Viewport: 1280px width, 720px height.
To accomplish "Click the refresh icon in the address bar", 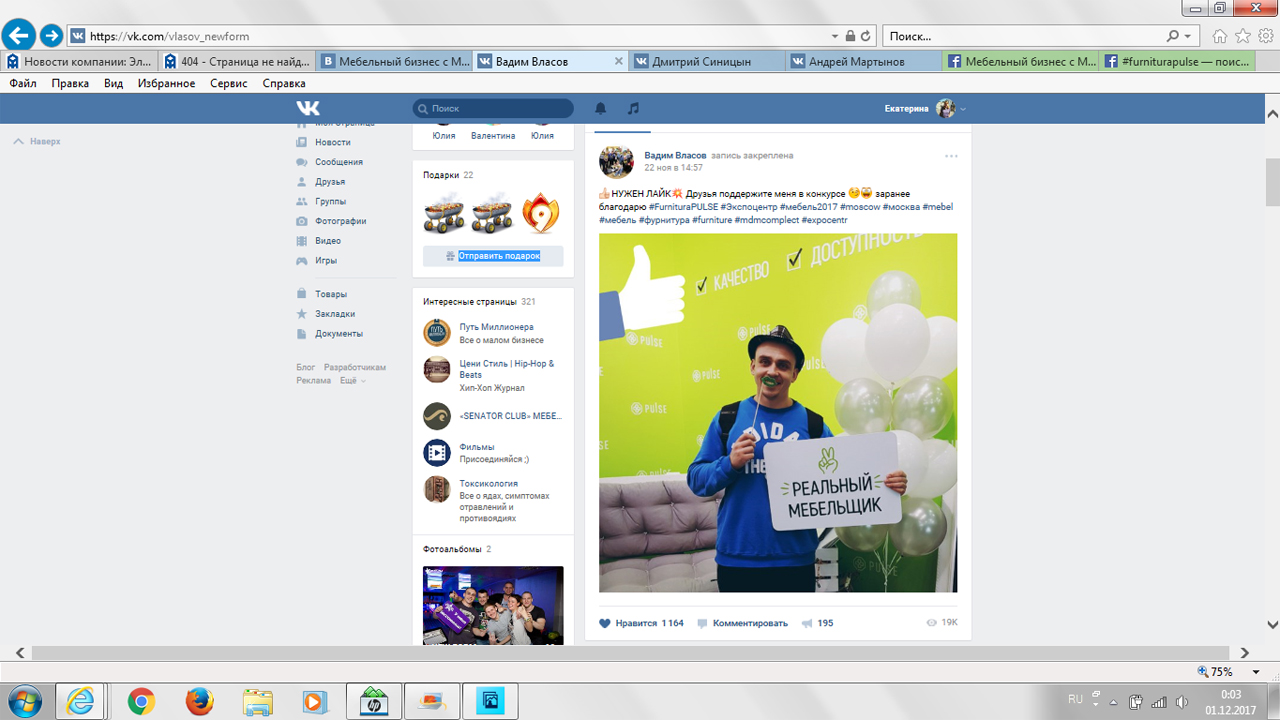I will tap(865, 36).
